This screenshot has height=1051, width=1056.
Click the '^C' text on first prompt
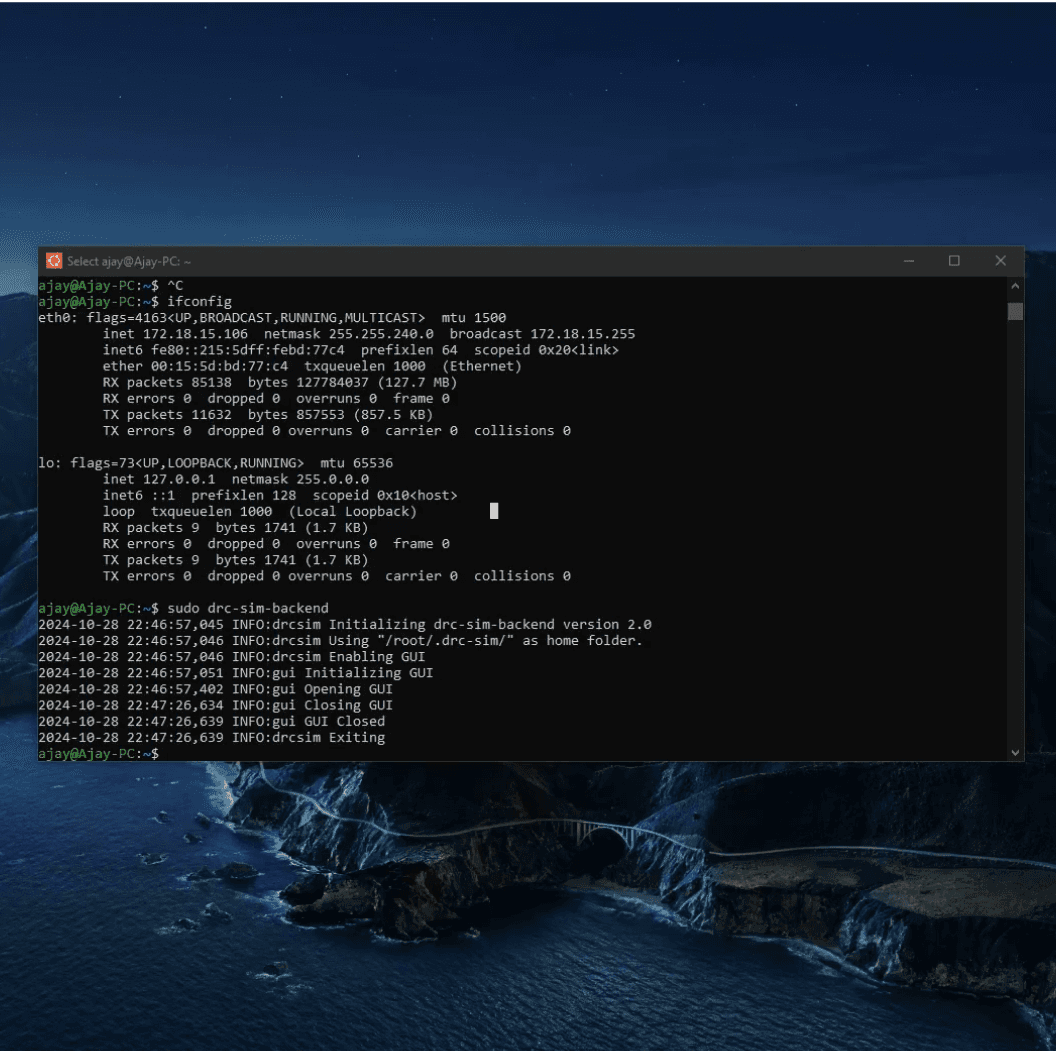coord(175,285)
